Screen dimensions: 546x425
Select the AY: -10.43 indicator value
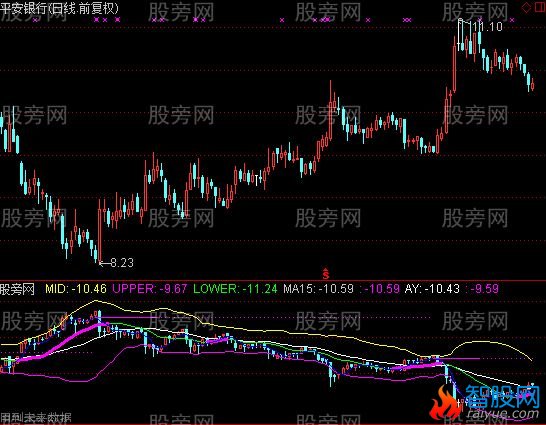432,289
